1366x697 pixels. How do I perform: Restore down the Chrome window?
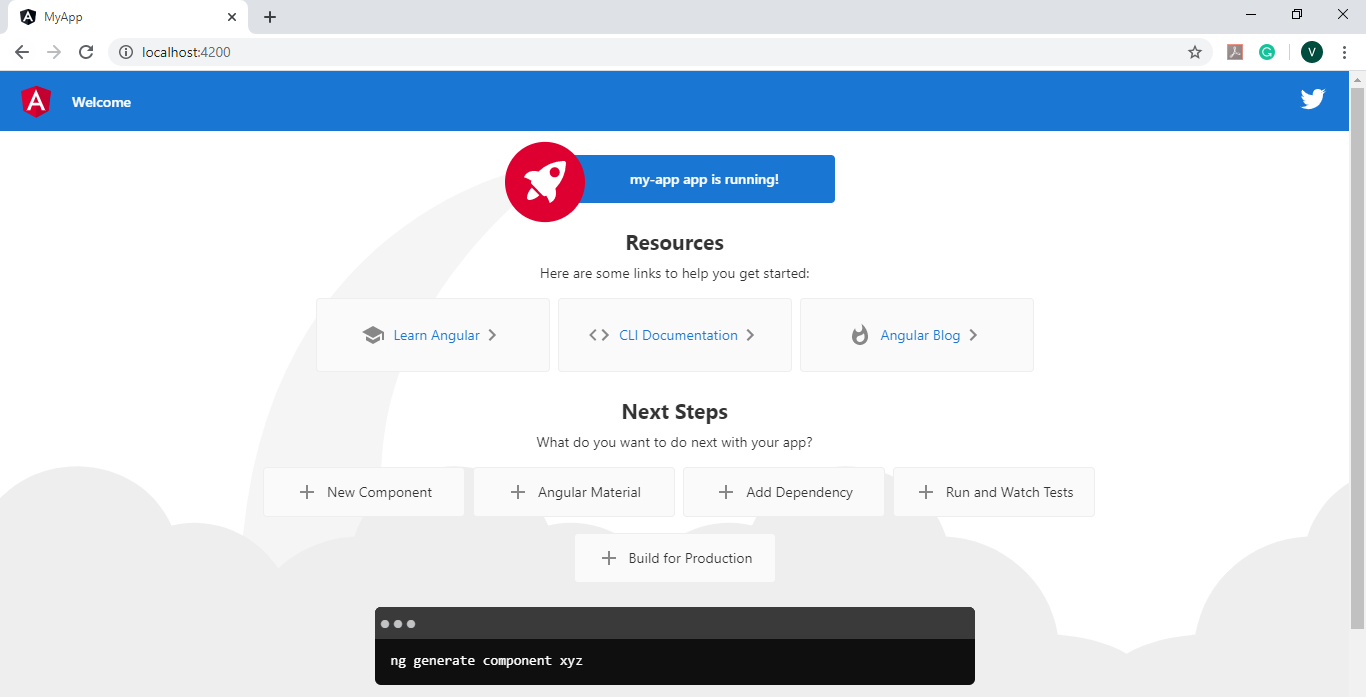(1297, 14)
